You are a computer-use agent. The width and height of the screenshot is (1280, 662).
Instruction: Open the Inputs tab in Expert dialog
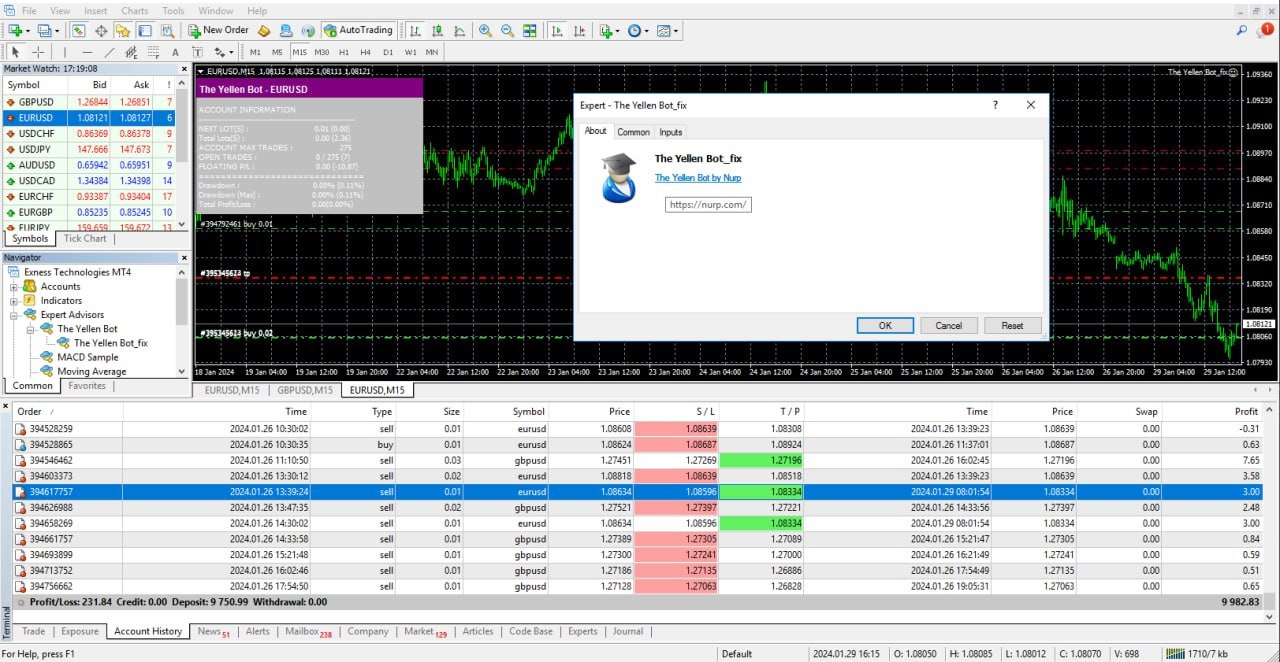point(670,132)
